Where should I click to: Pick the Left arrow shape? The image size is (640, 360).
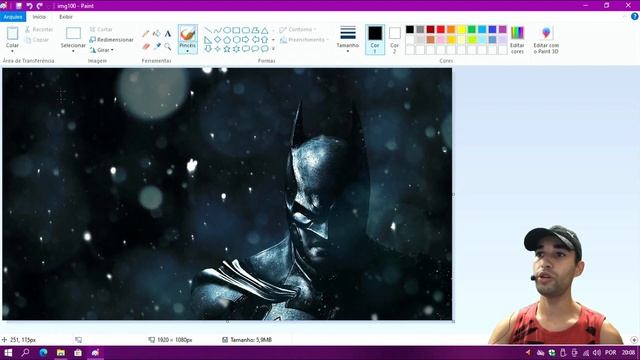(x=255, y=40)
